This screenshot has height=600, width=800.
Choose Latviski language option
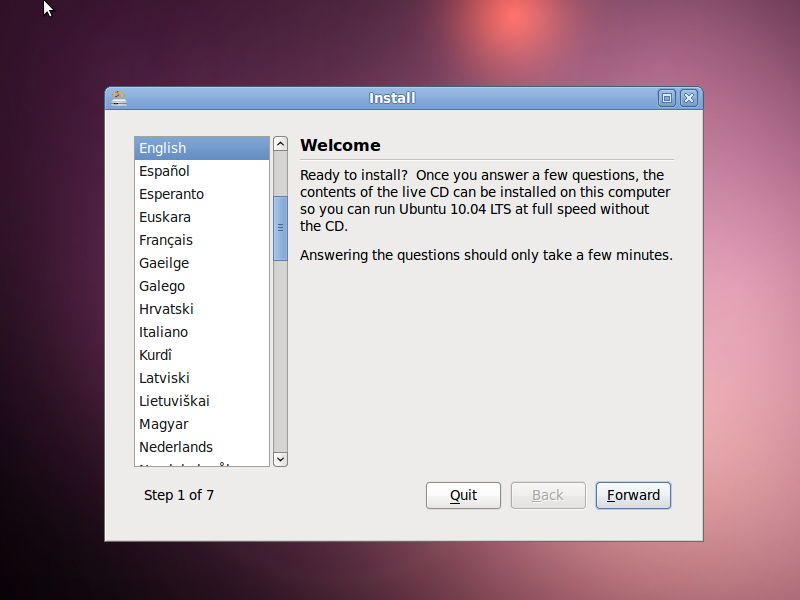point(164,378)
